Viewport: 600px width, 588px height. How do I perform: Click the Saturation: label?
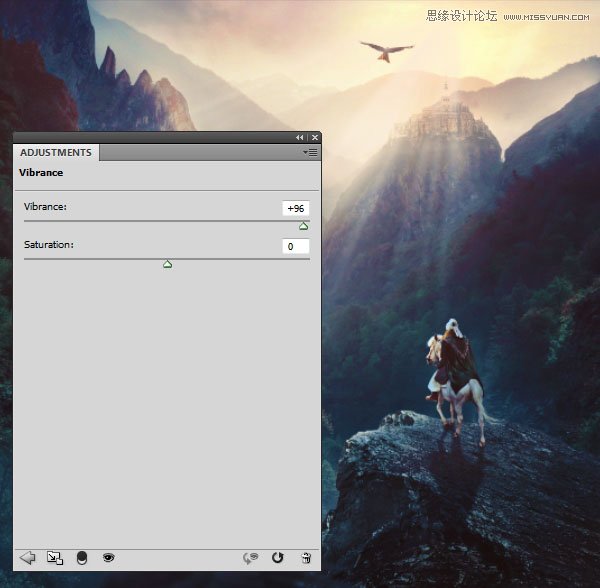pyautogui.click(x=49, y=244)
